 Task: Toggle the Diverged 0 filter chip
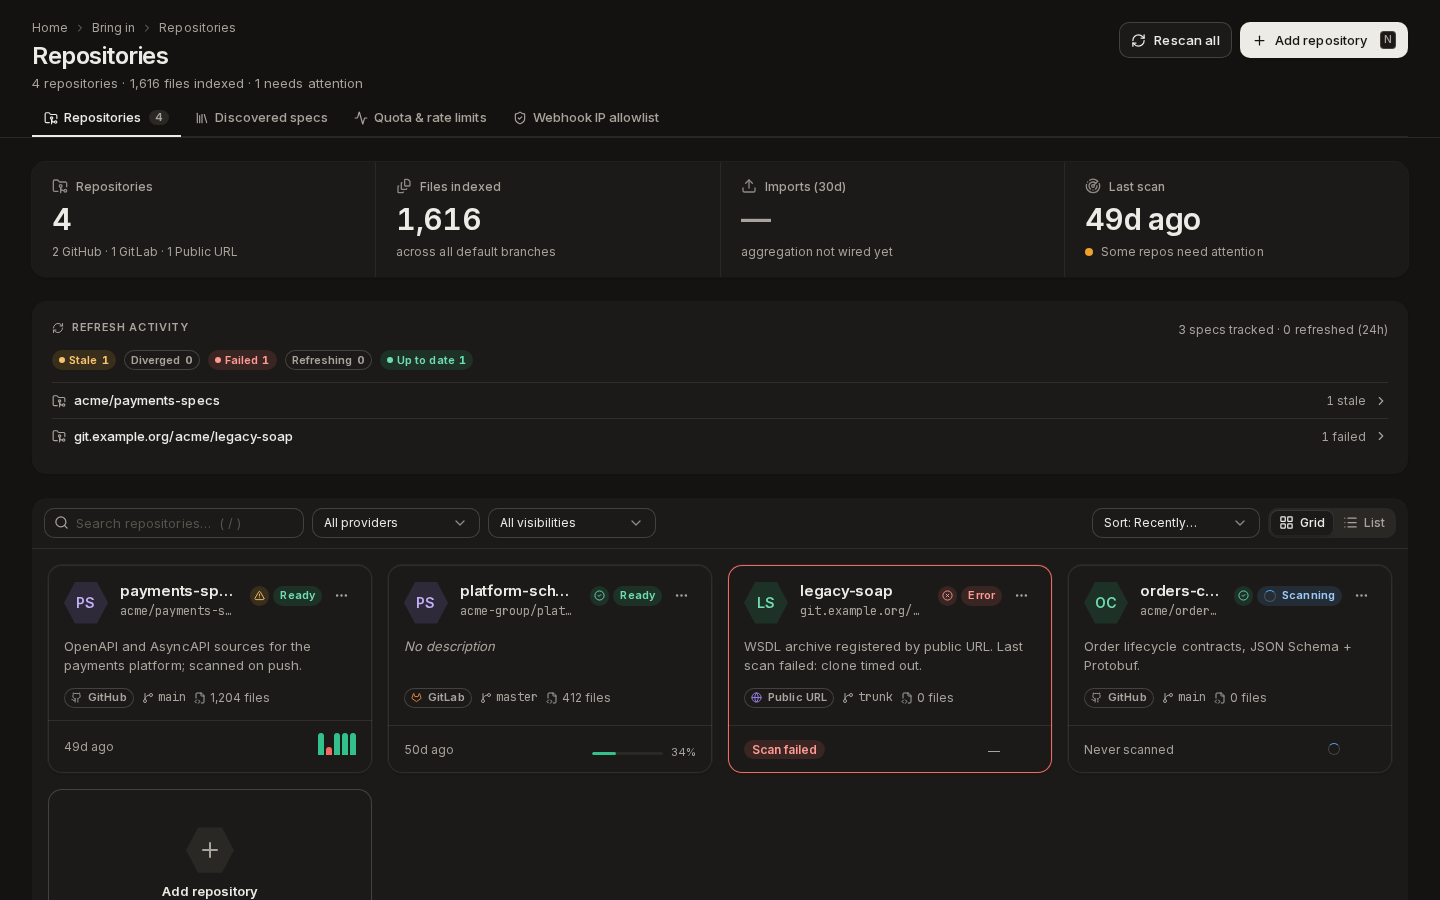click(162, 360)
